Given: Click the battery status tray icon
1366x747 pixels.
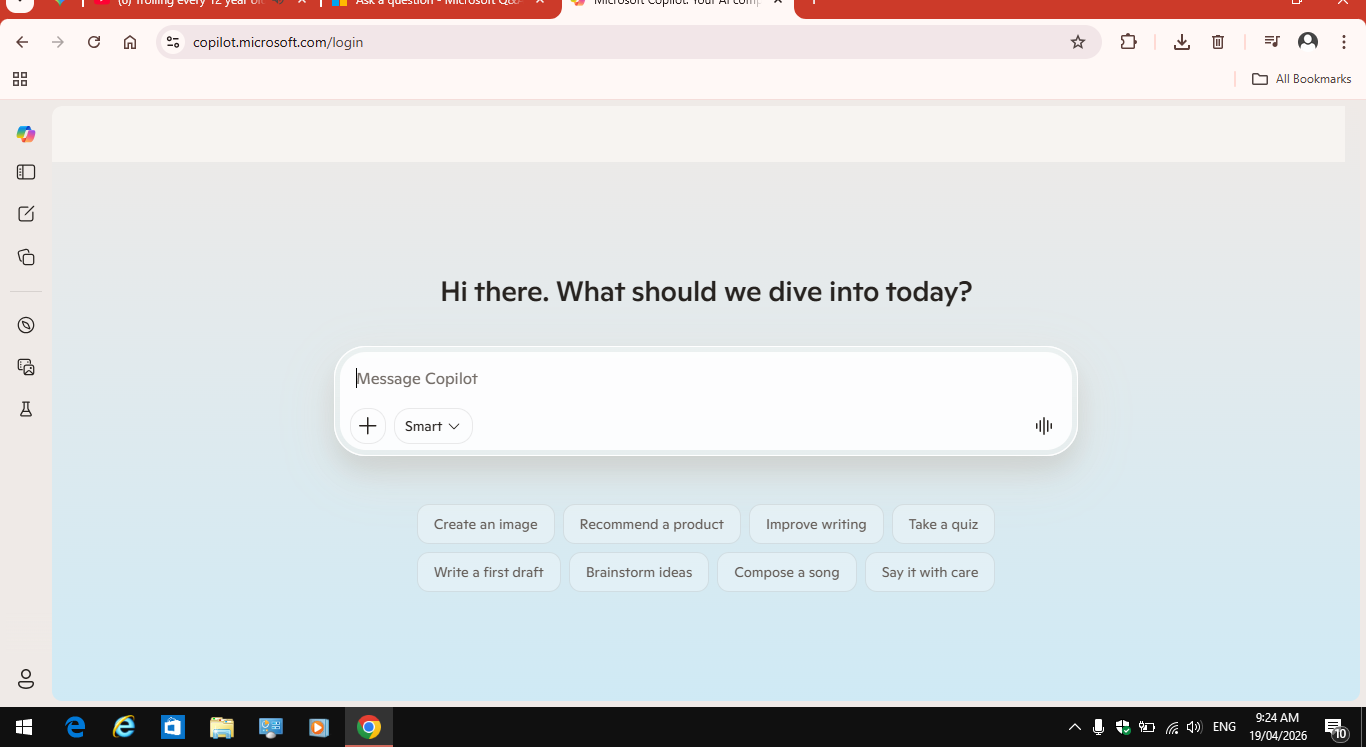Looking at the screenshot, I should click(1147, 727).
